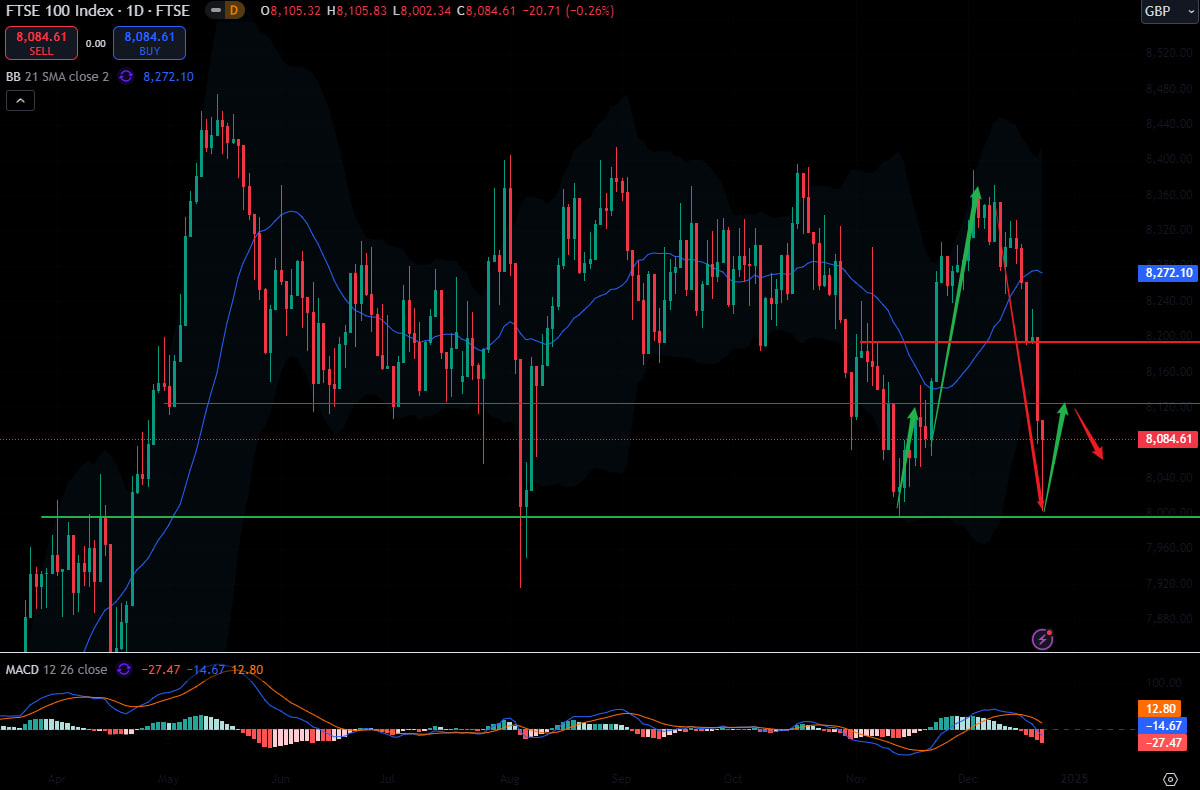1200x790 pixels.
Task: Click the 7,920.00 price scale label
Action: tap(1170, 583)
